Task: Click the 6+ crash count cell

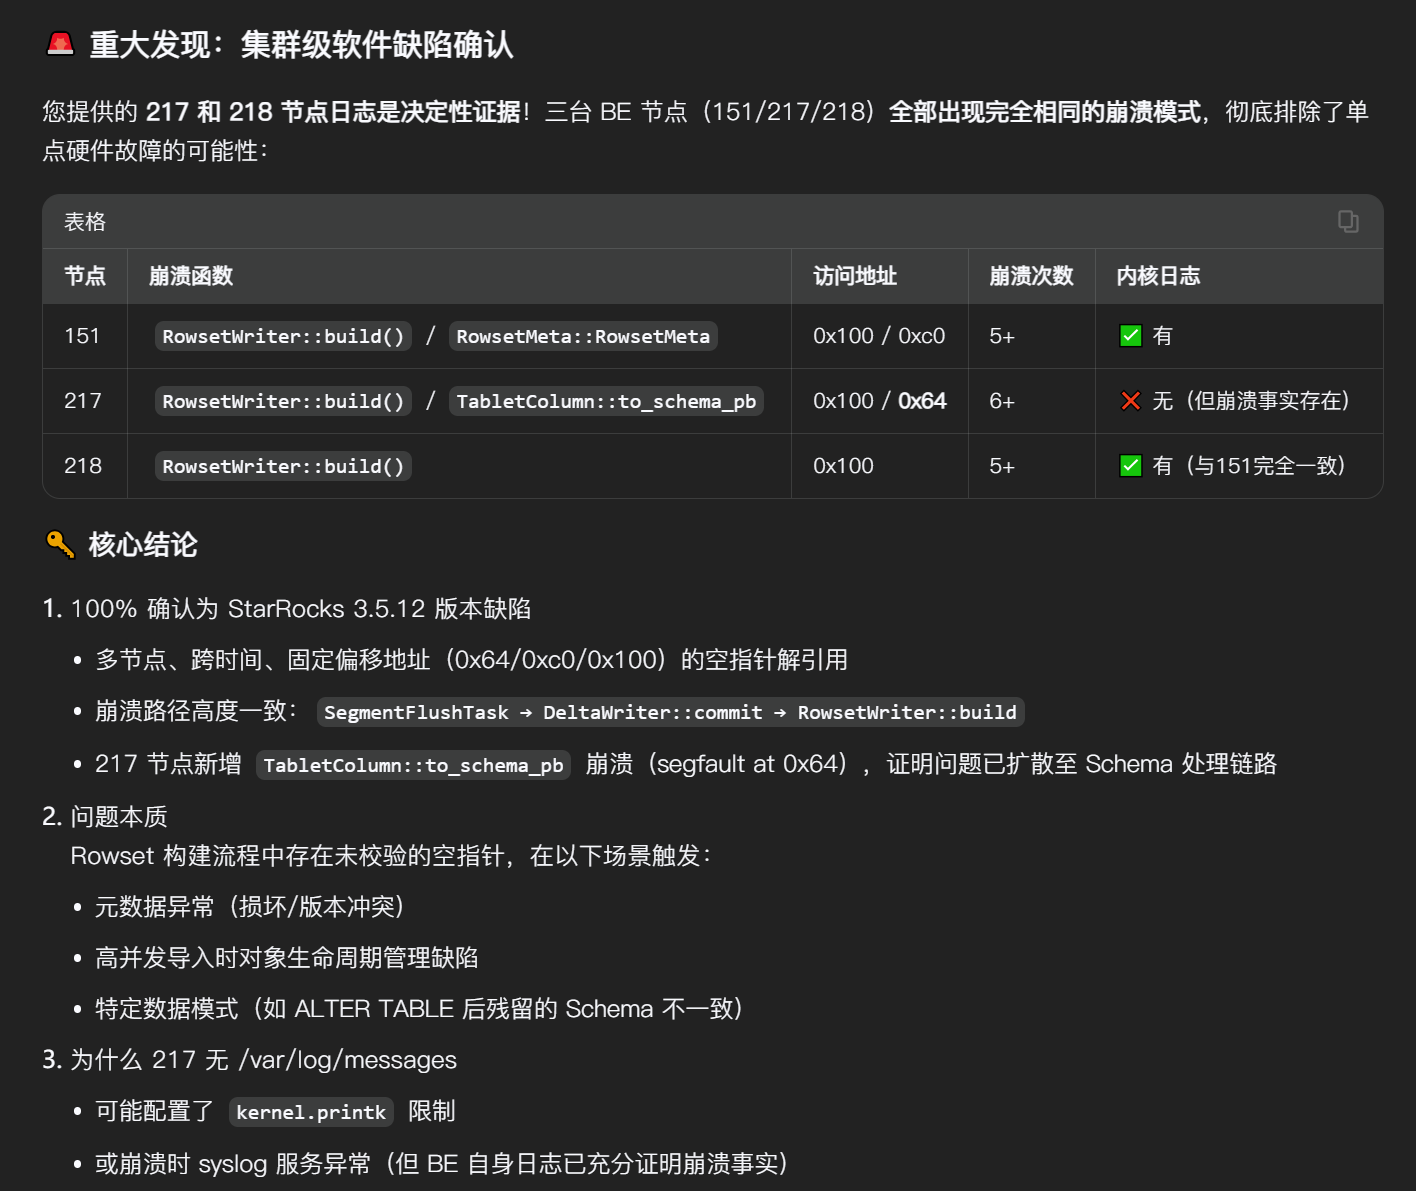Action: point(1002,401)
